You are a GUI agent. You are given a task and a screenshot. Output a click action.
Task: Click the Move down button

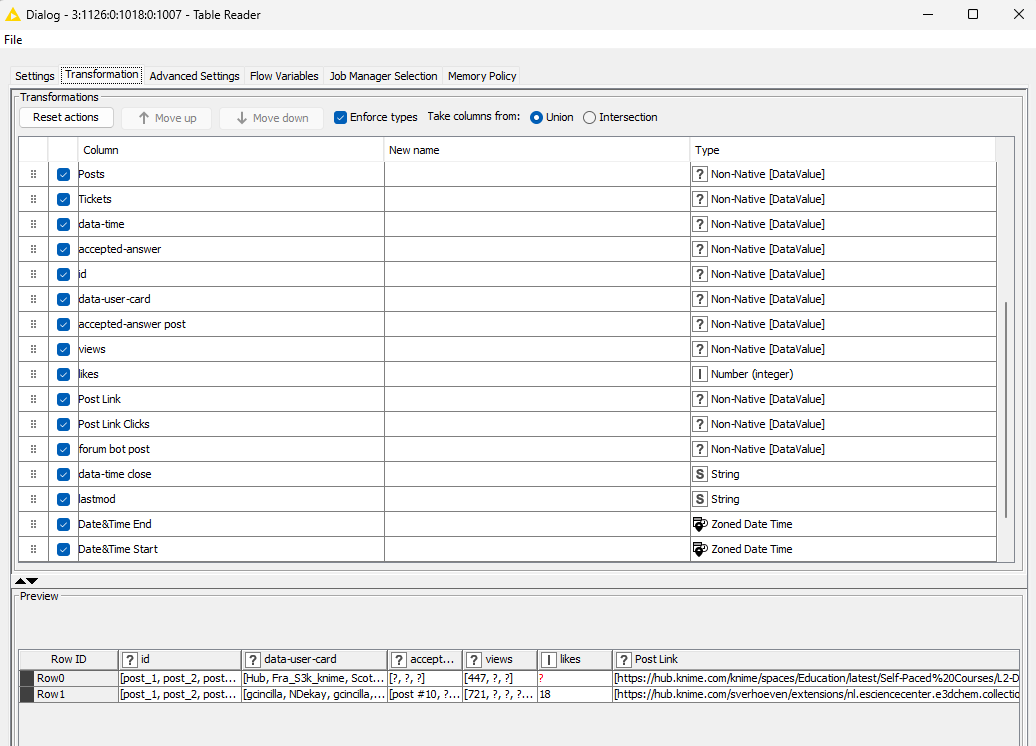(272, 118)
